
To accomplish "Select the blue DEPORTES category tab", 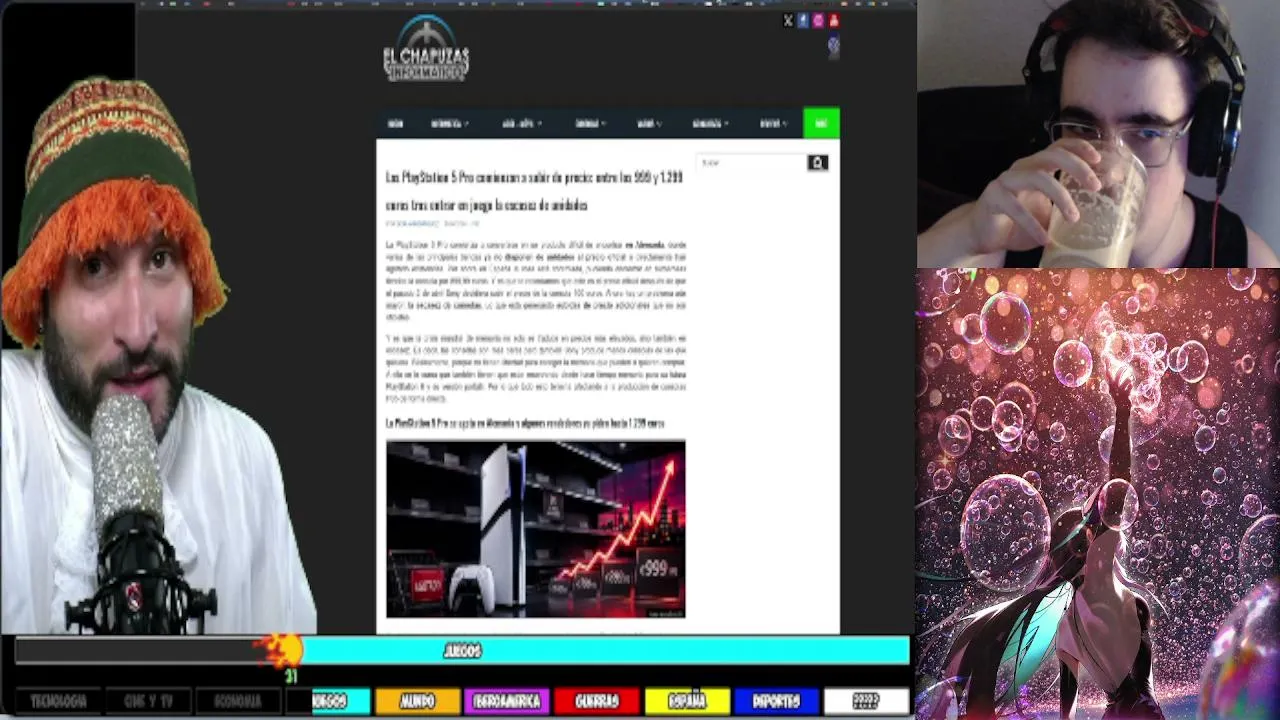I will point(777,701).
